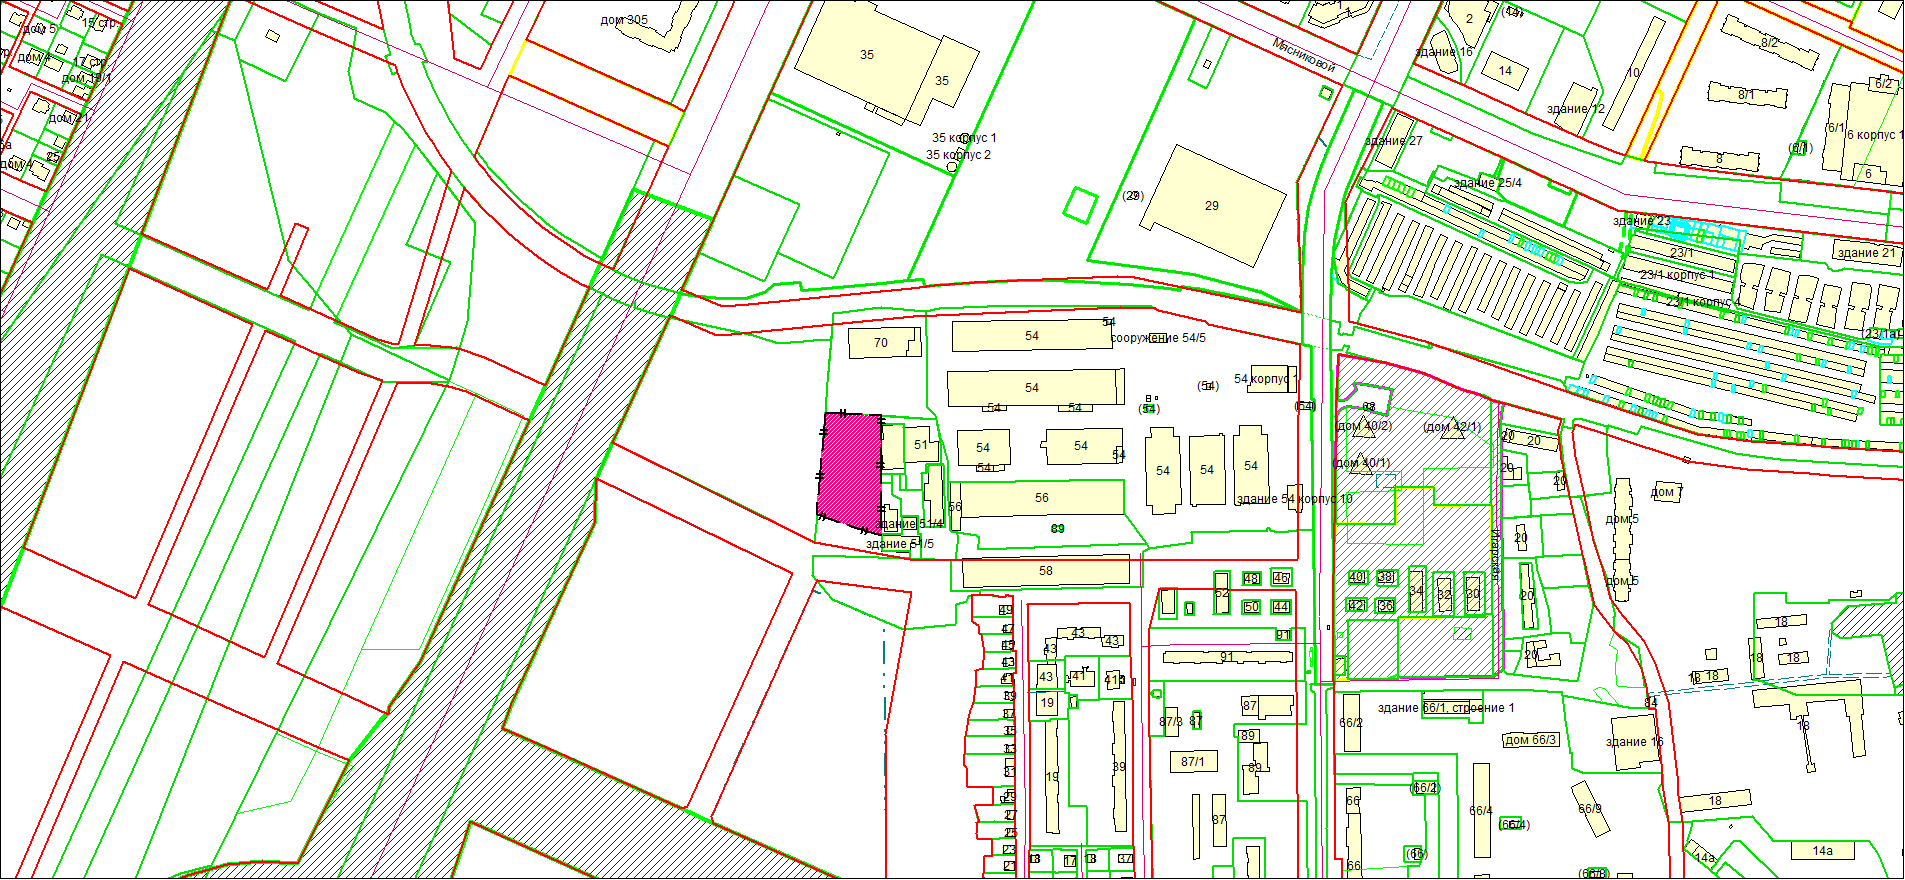Click the здание 21 label
The image size is (1905, 880).
[1865, 253]
